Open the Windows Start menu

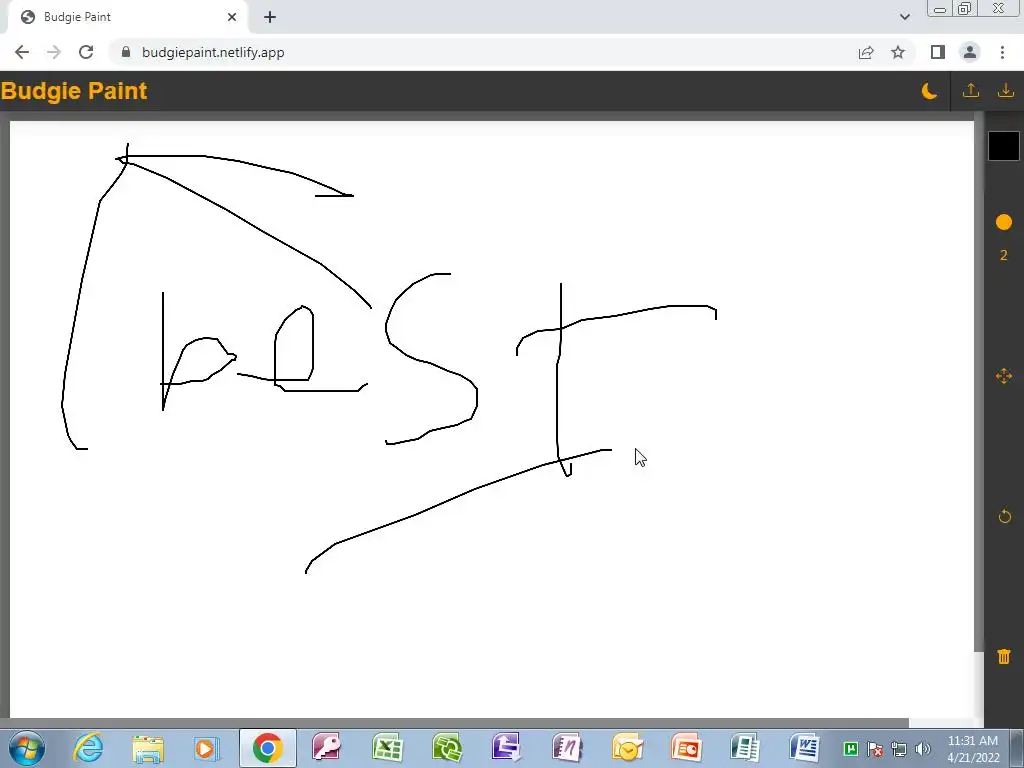coord(27,748)
